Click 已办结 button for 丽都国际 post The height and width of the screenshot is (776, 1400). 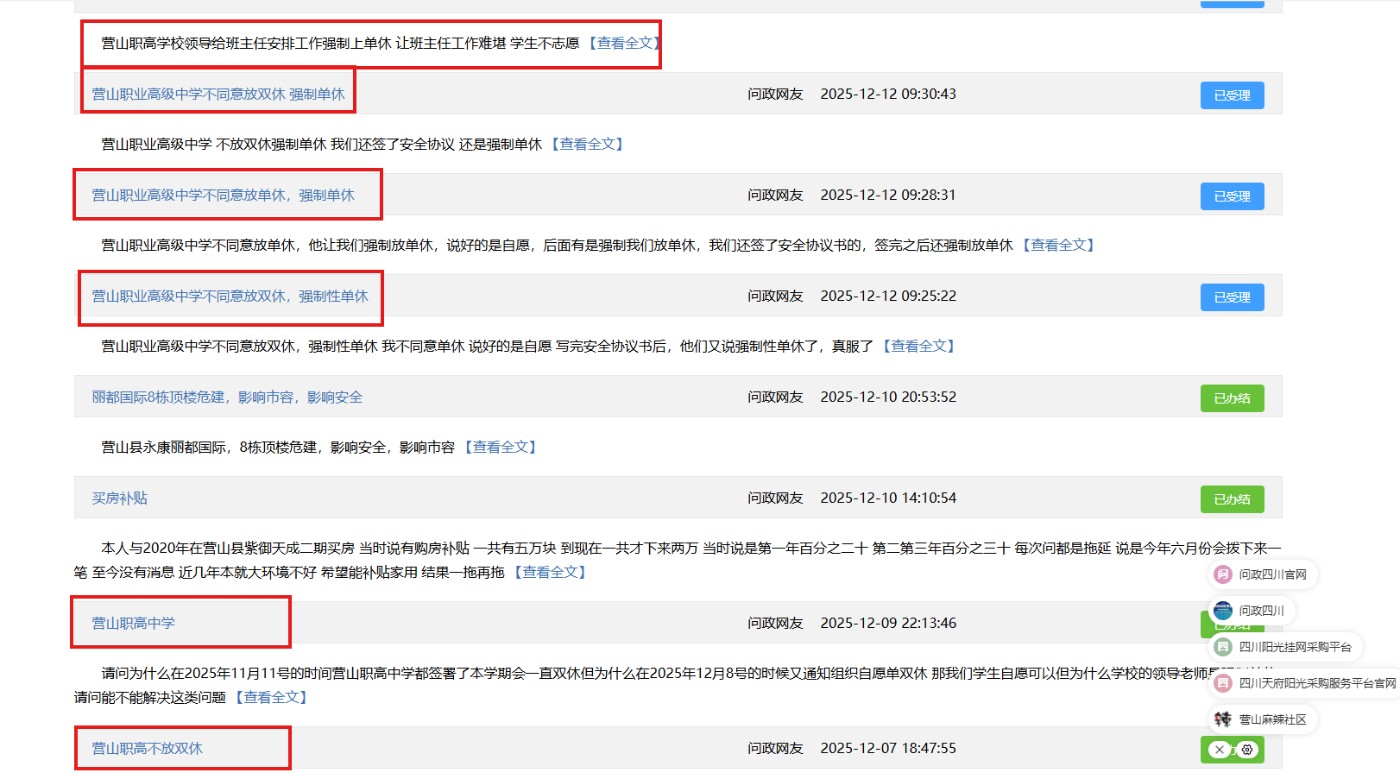[x=1231, y=398]
